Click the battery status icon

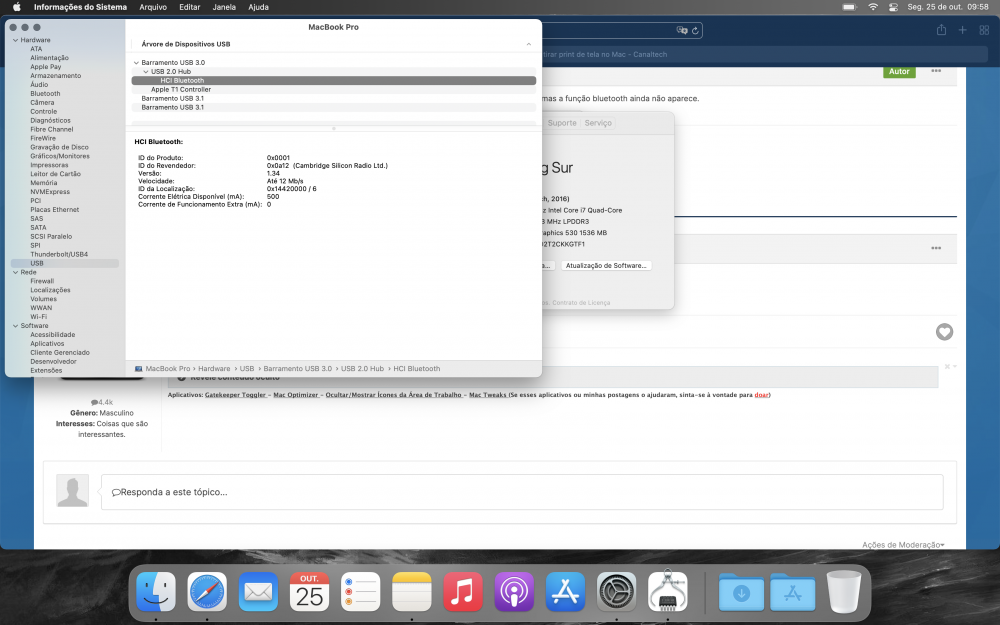pyautogui.click(x=849, y=7)
